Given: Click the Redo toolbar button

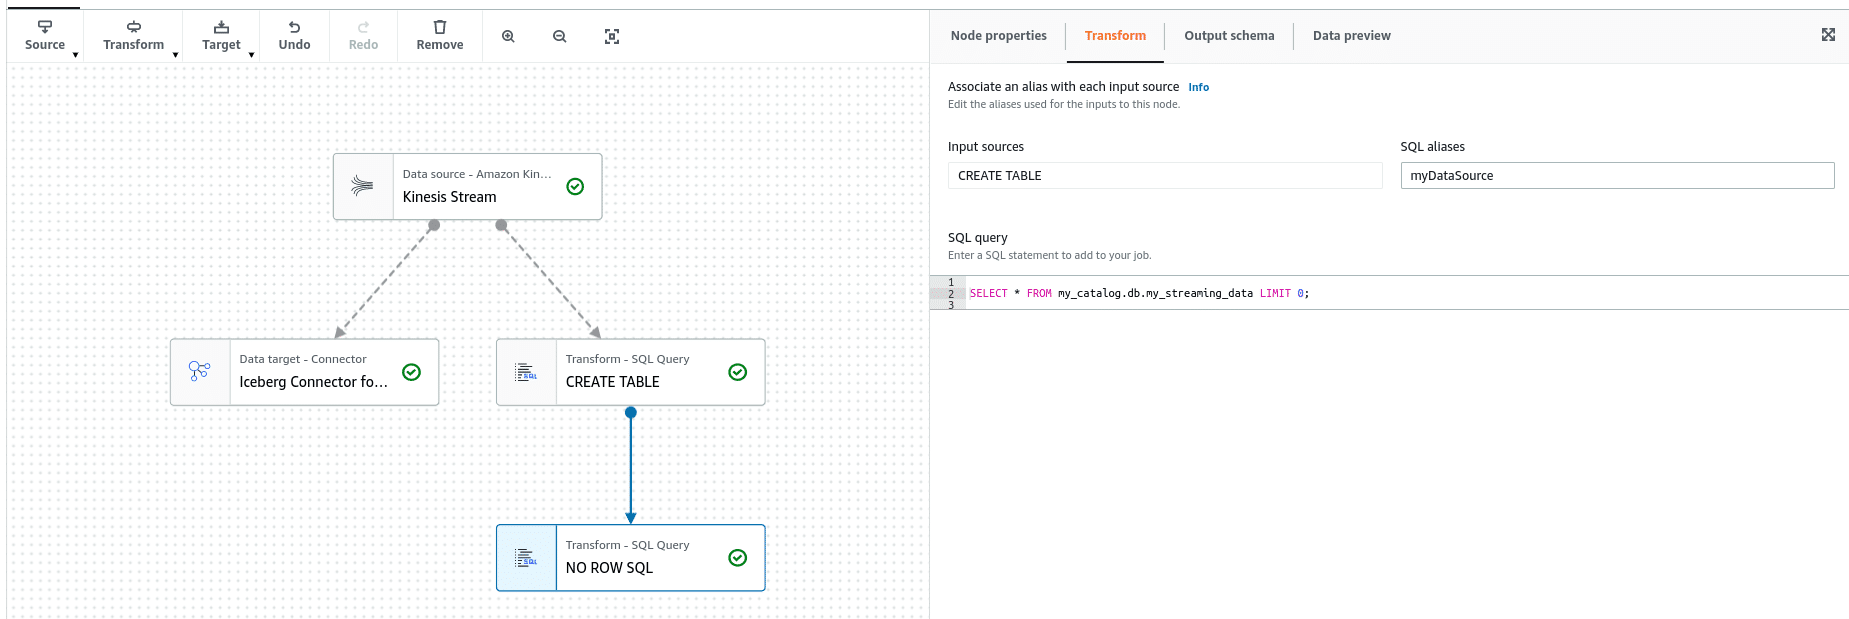Looking at the screenshot, I should pyautogui.click(x=363, y=36).
